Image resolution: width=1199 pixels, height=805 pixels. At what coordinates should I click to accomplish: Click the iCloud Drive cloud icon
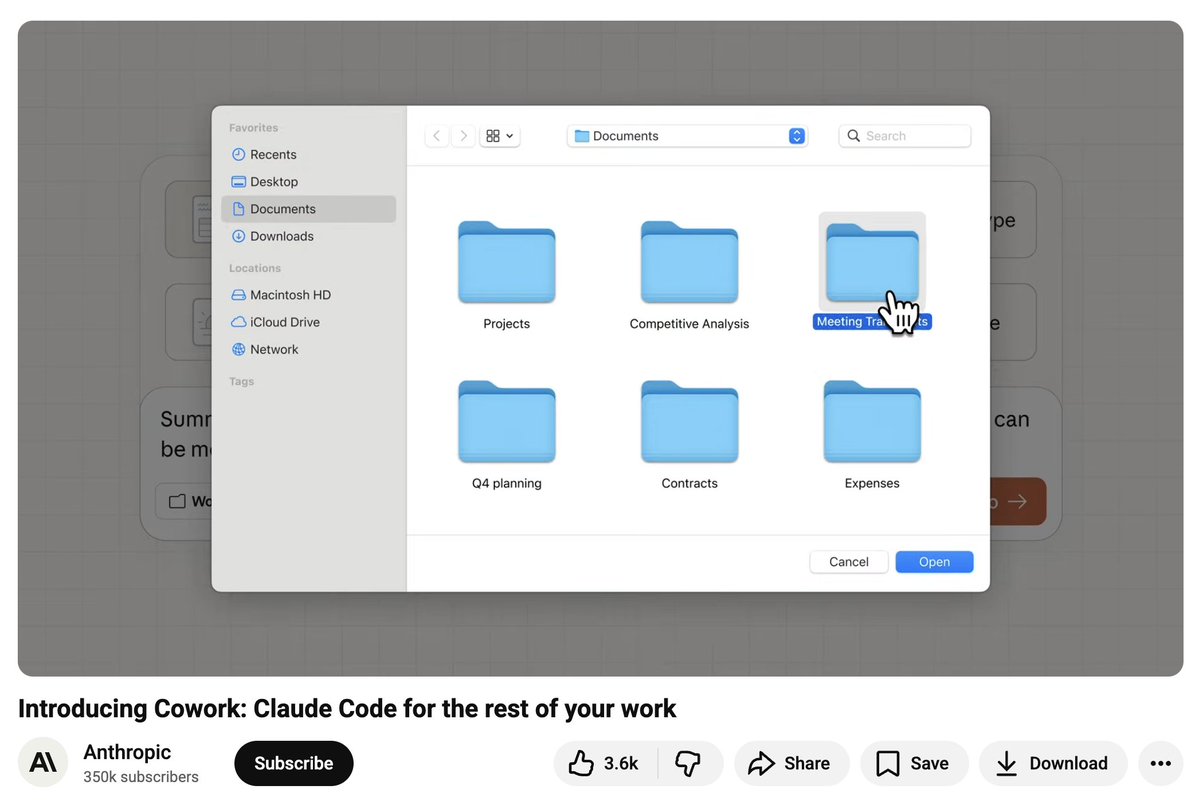pos(239,322)
